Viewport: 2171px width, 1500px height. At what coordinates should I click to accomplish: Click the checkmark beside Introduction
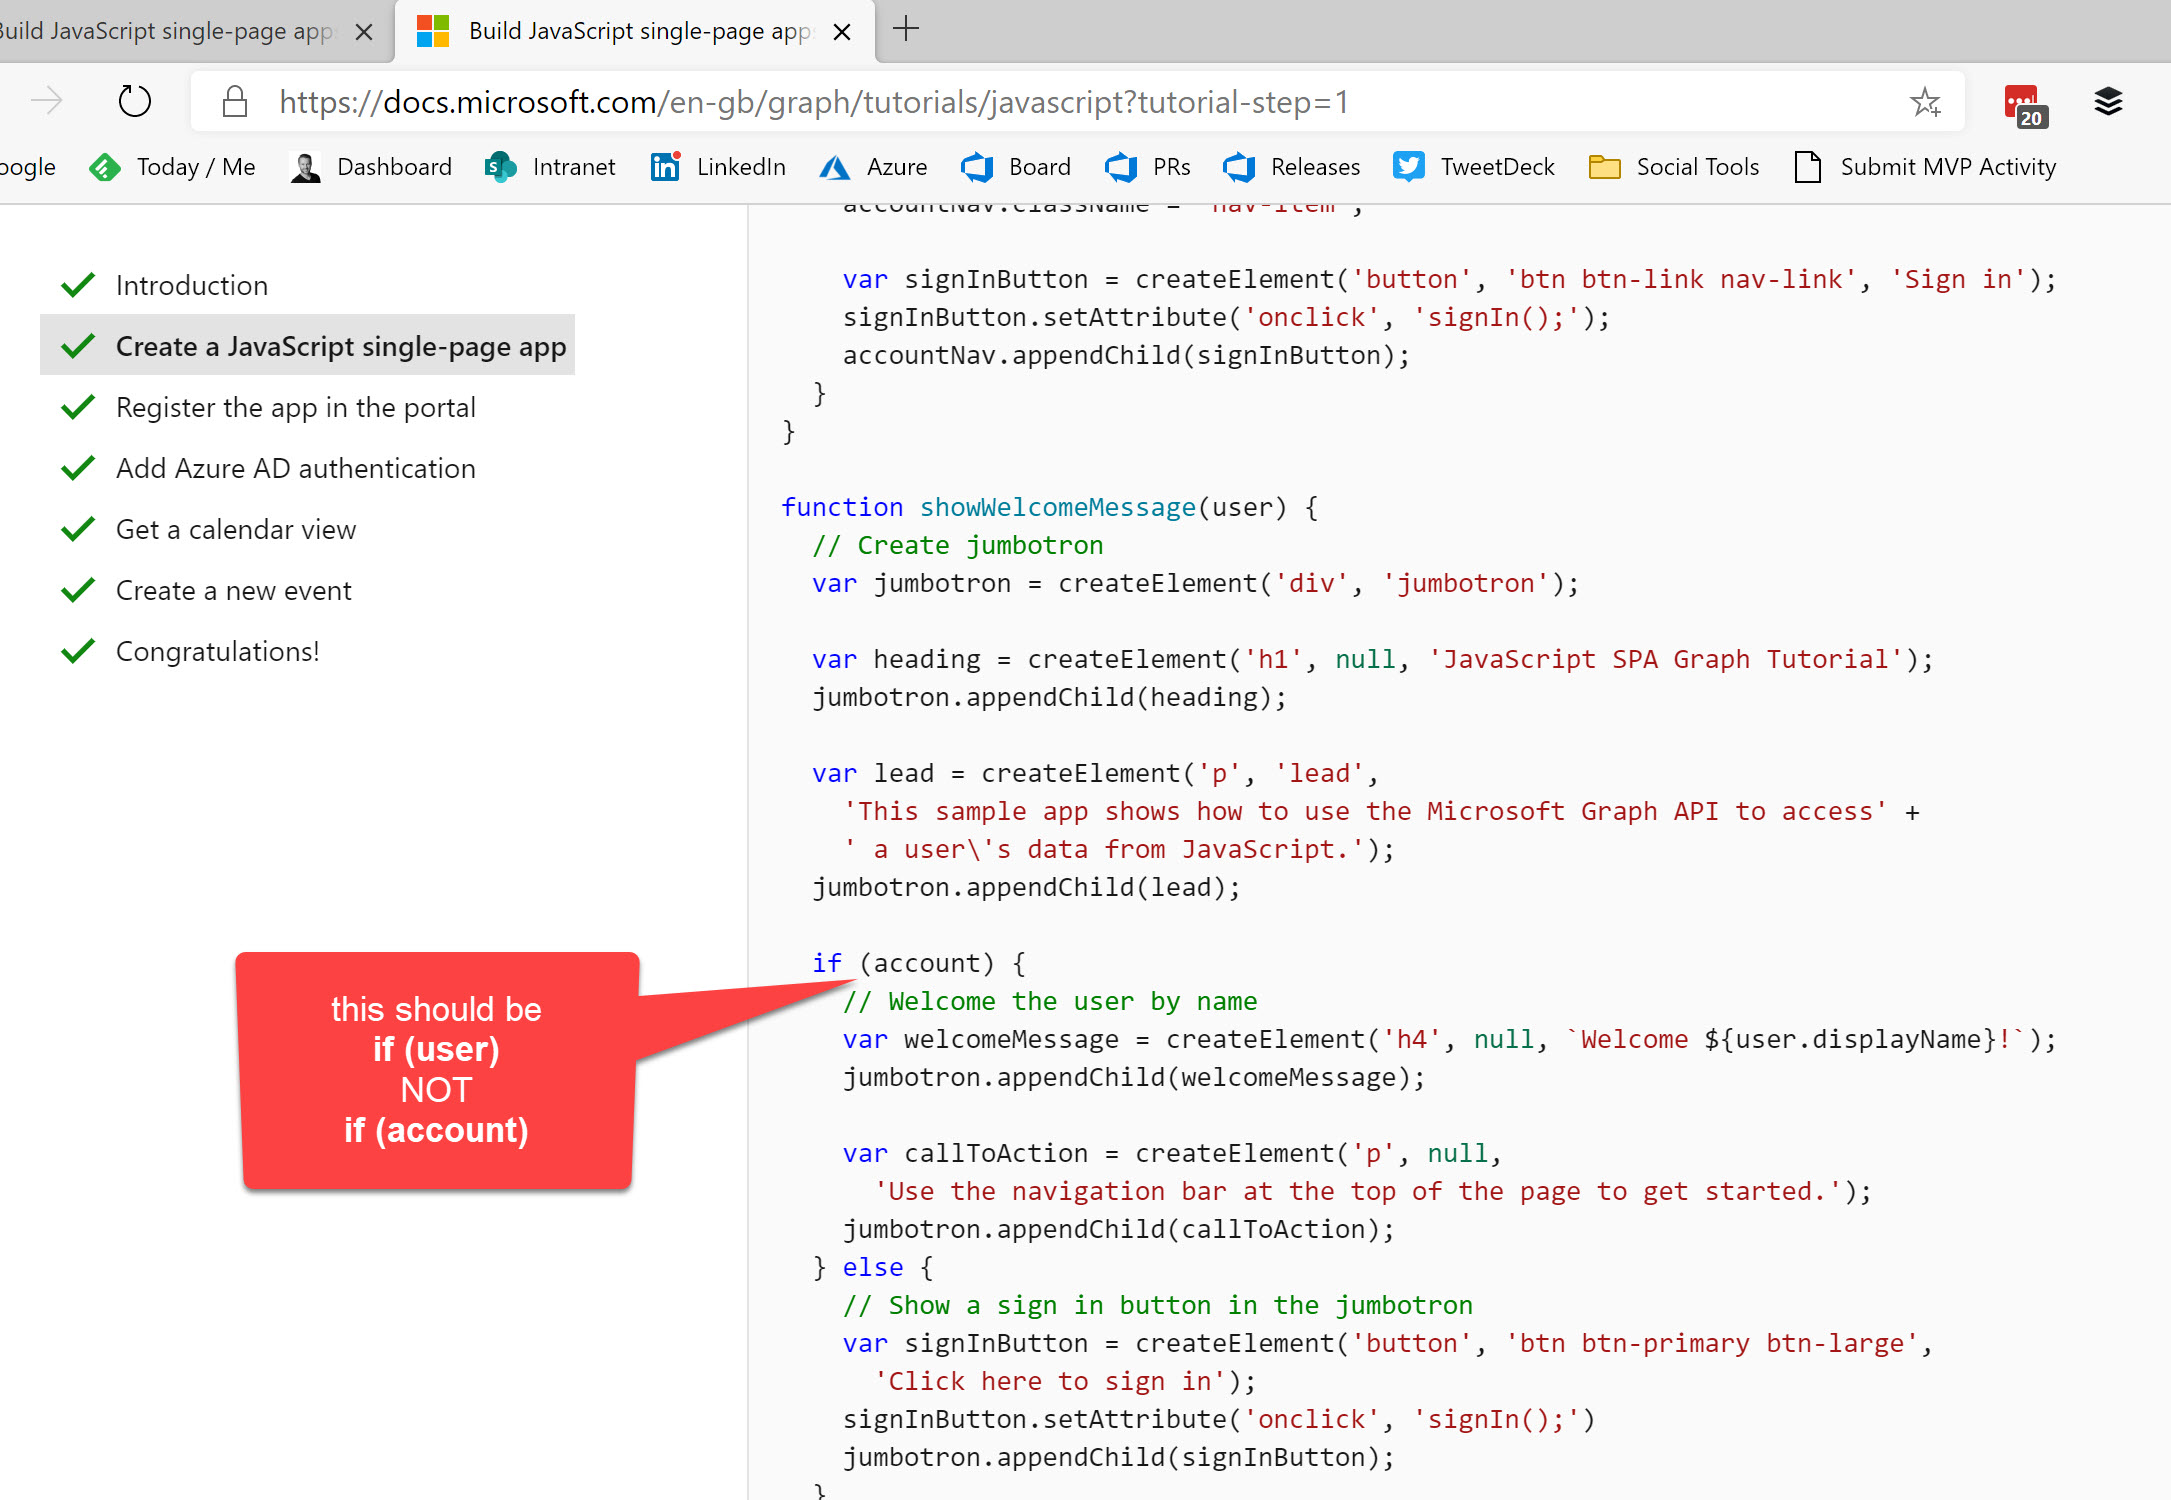tap(78, 284)
